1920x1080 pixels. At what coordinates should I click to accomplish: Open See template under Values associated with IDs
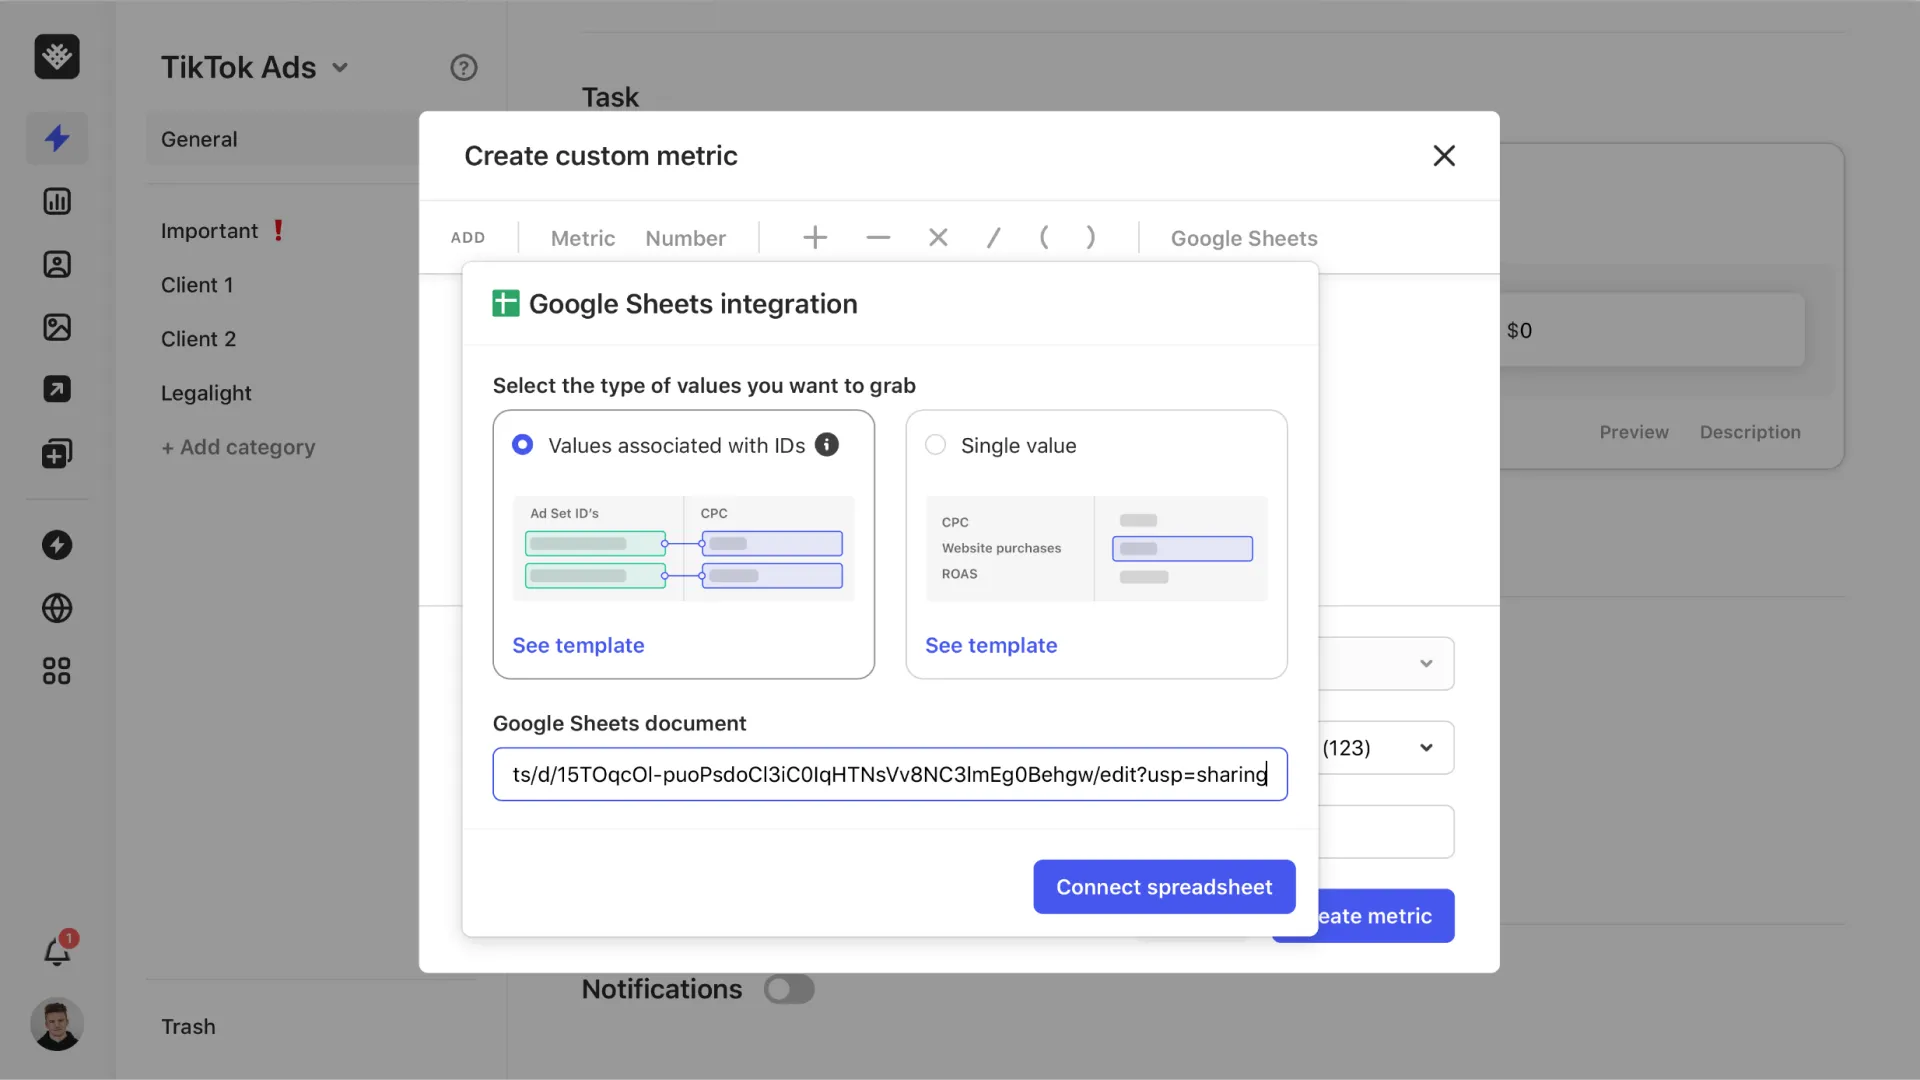[x=578, y=645]
